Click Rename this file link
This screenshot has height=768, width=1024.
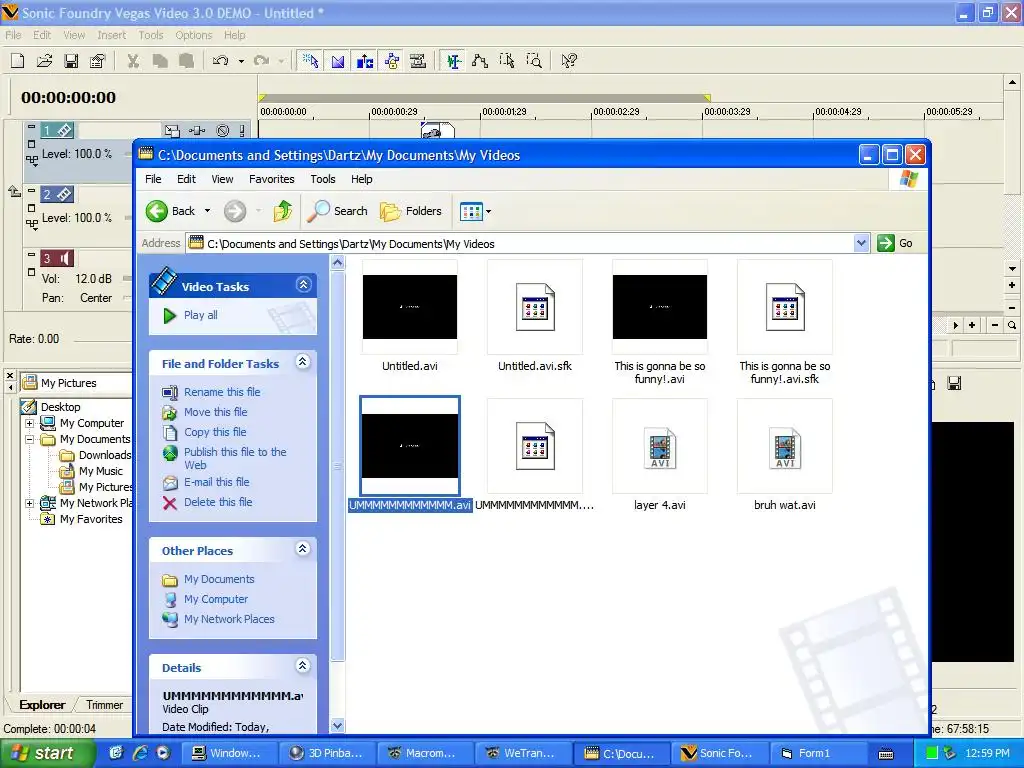(x=222, y=392)
